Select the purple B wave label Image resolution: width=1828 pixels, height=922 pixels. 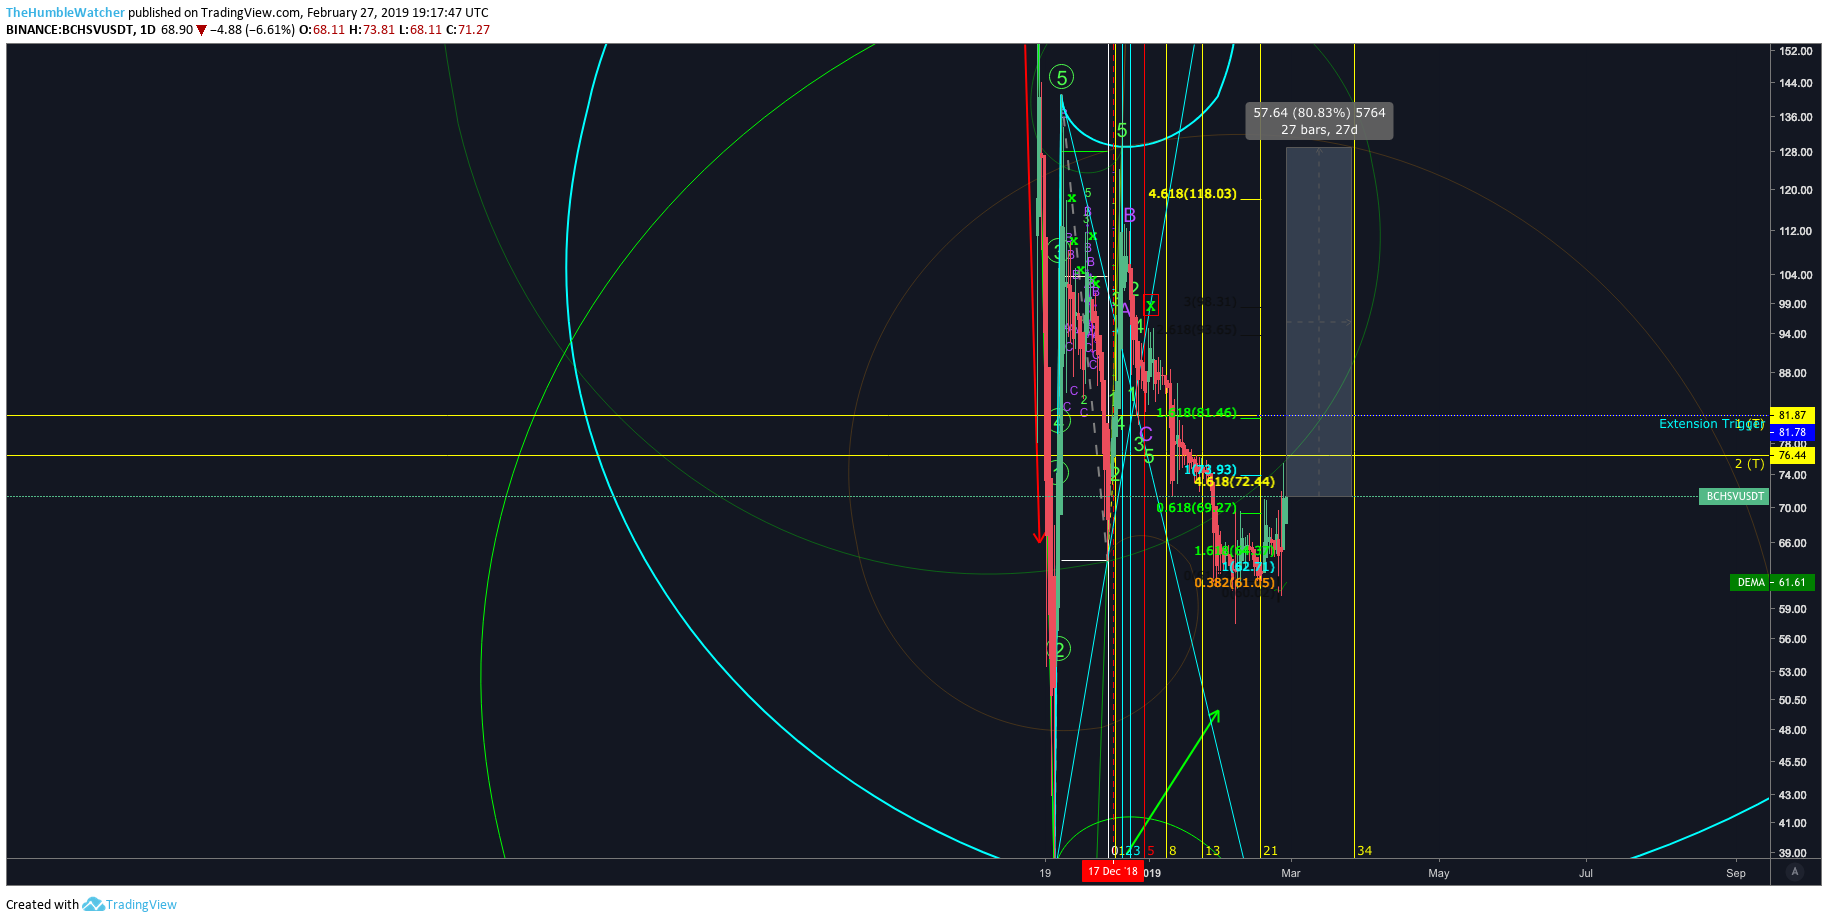1129,215
